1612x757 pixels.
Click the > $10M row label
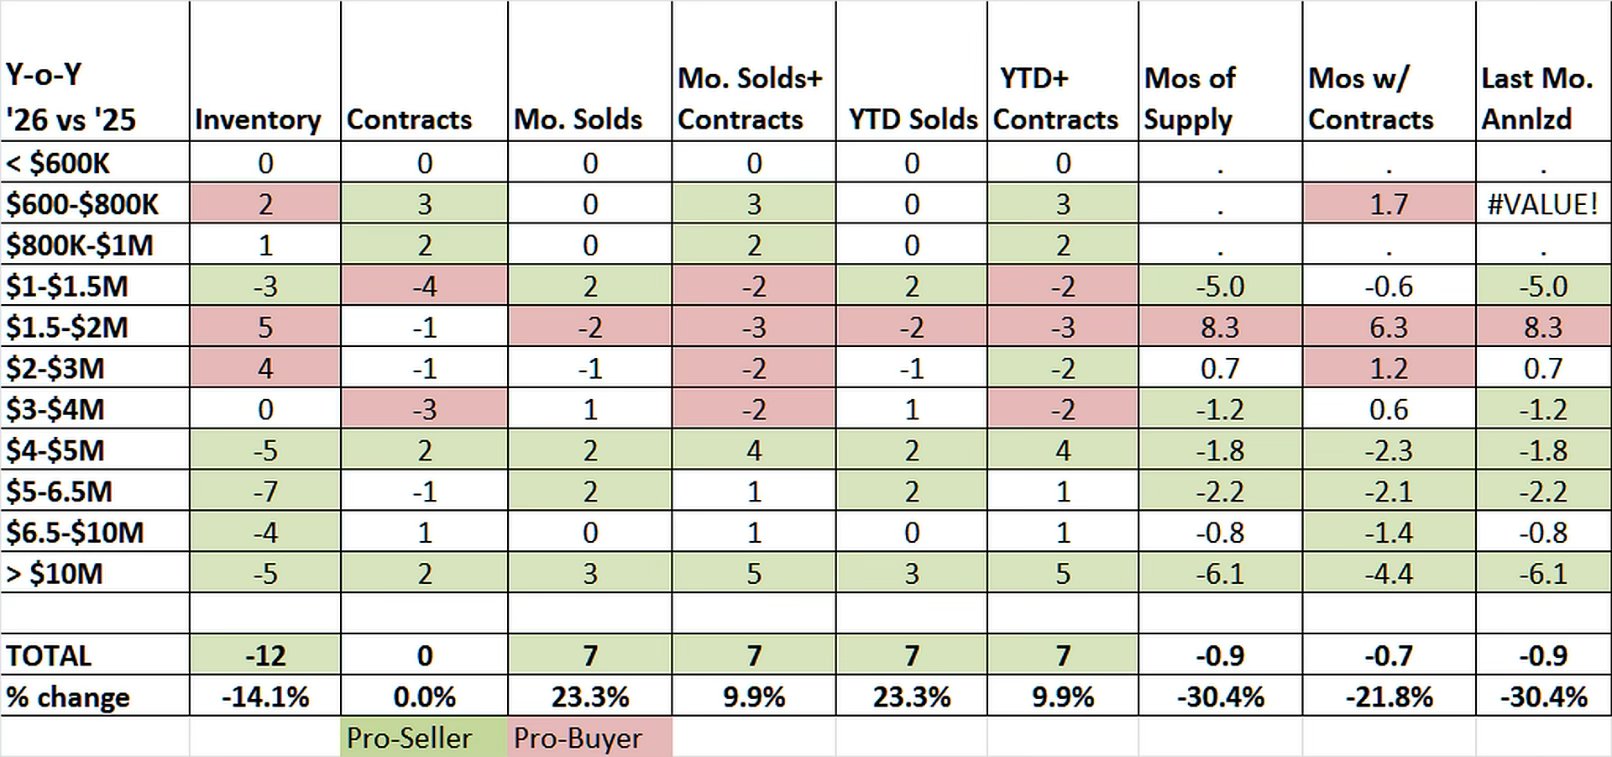pos(54,573)
